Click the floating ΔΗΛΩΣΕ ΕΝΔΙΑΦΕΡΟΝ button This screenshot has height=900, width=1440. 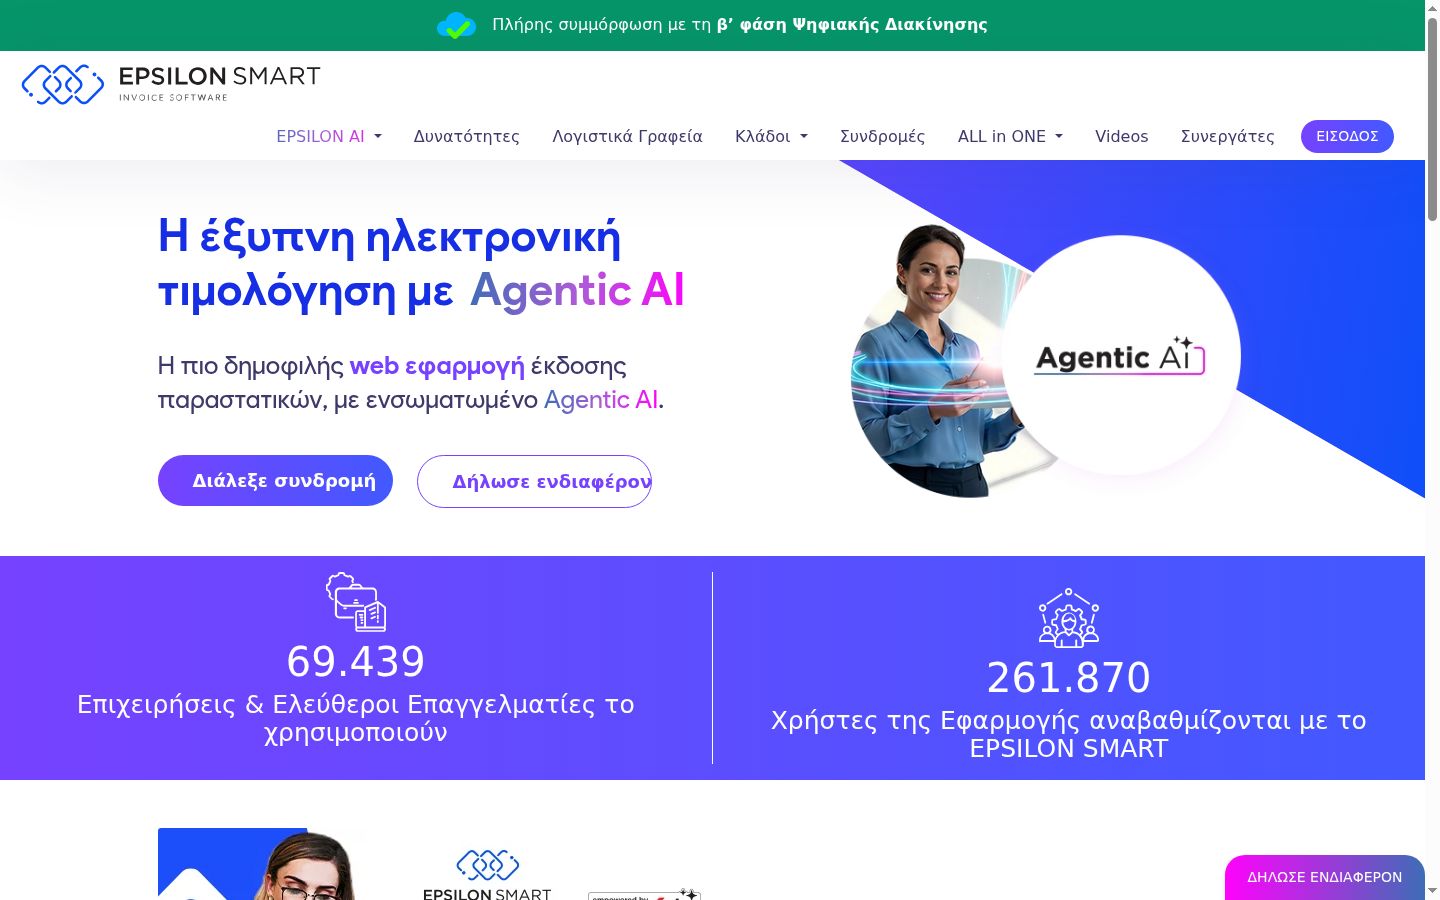1325,877
